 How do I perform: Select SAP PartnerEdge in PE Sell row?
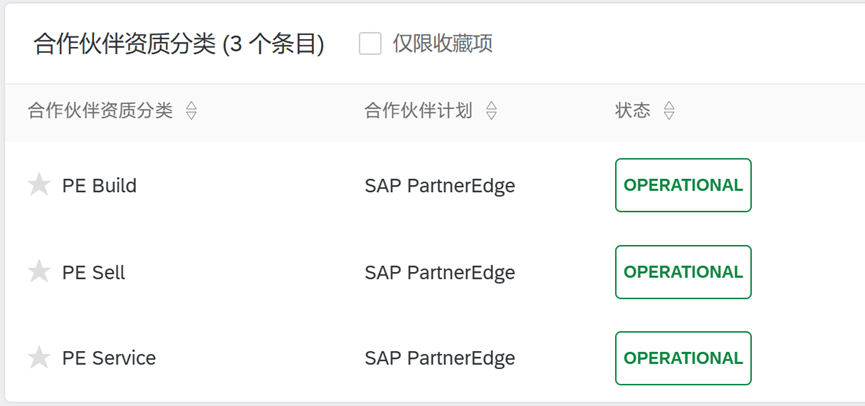click(x=440, y=273)
